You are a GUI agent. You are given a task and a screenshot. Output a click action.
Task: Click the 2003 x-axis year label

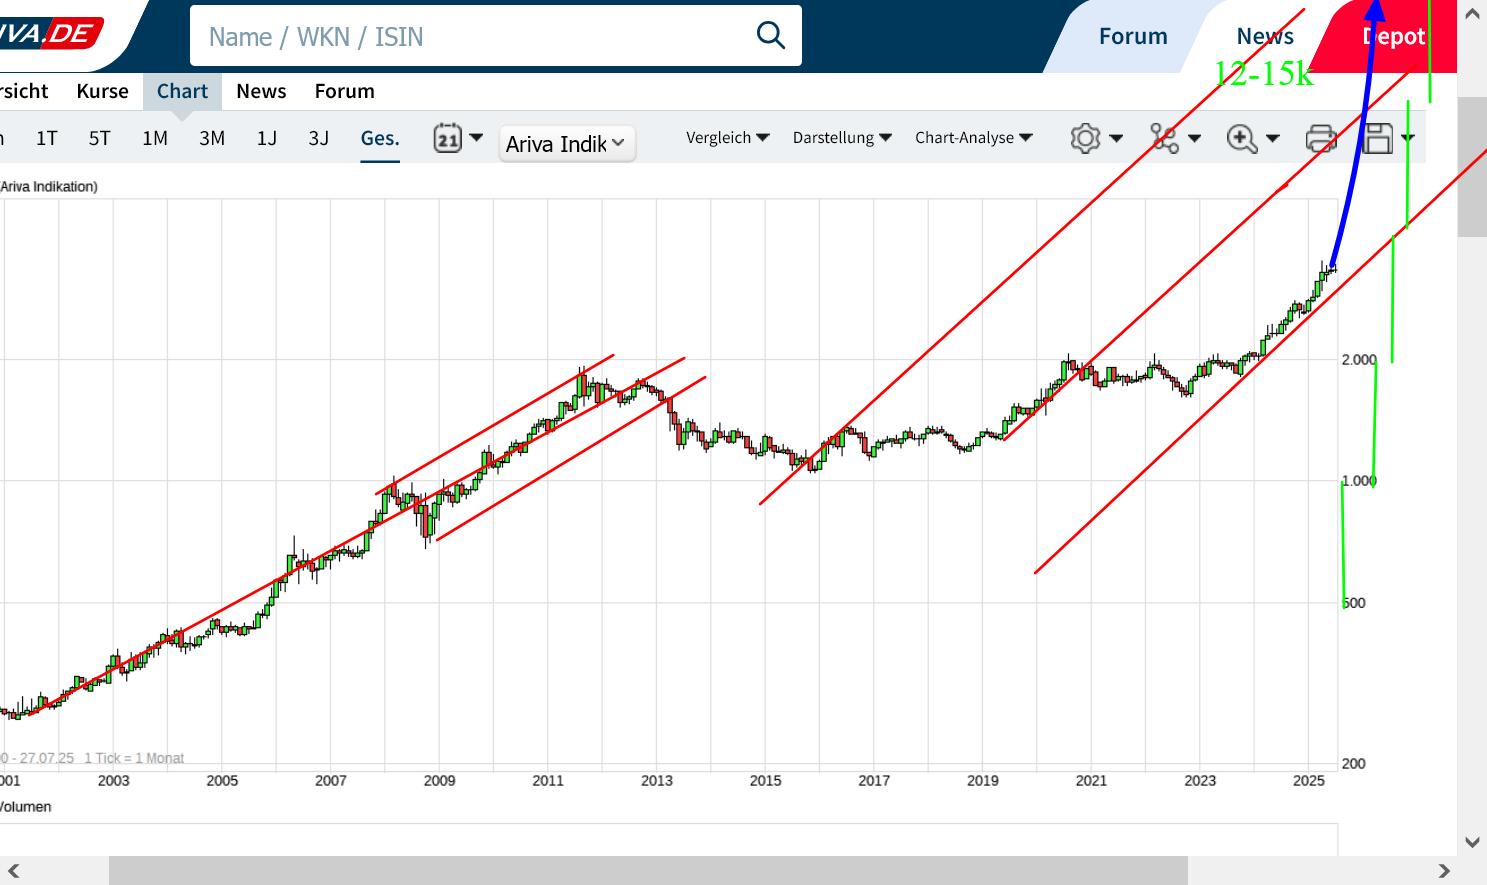[x=114, y=781]
